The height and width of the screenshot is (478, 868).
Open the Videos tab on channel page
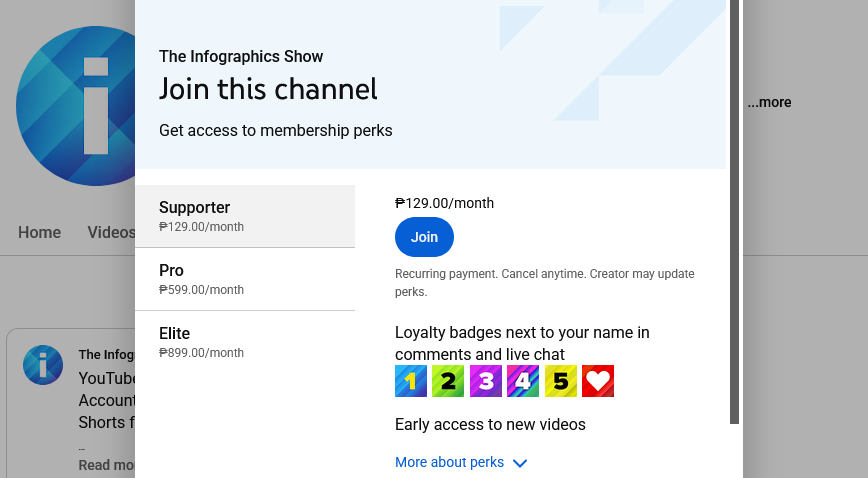[x=111, y=232]
